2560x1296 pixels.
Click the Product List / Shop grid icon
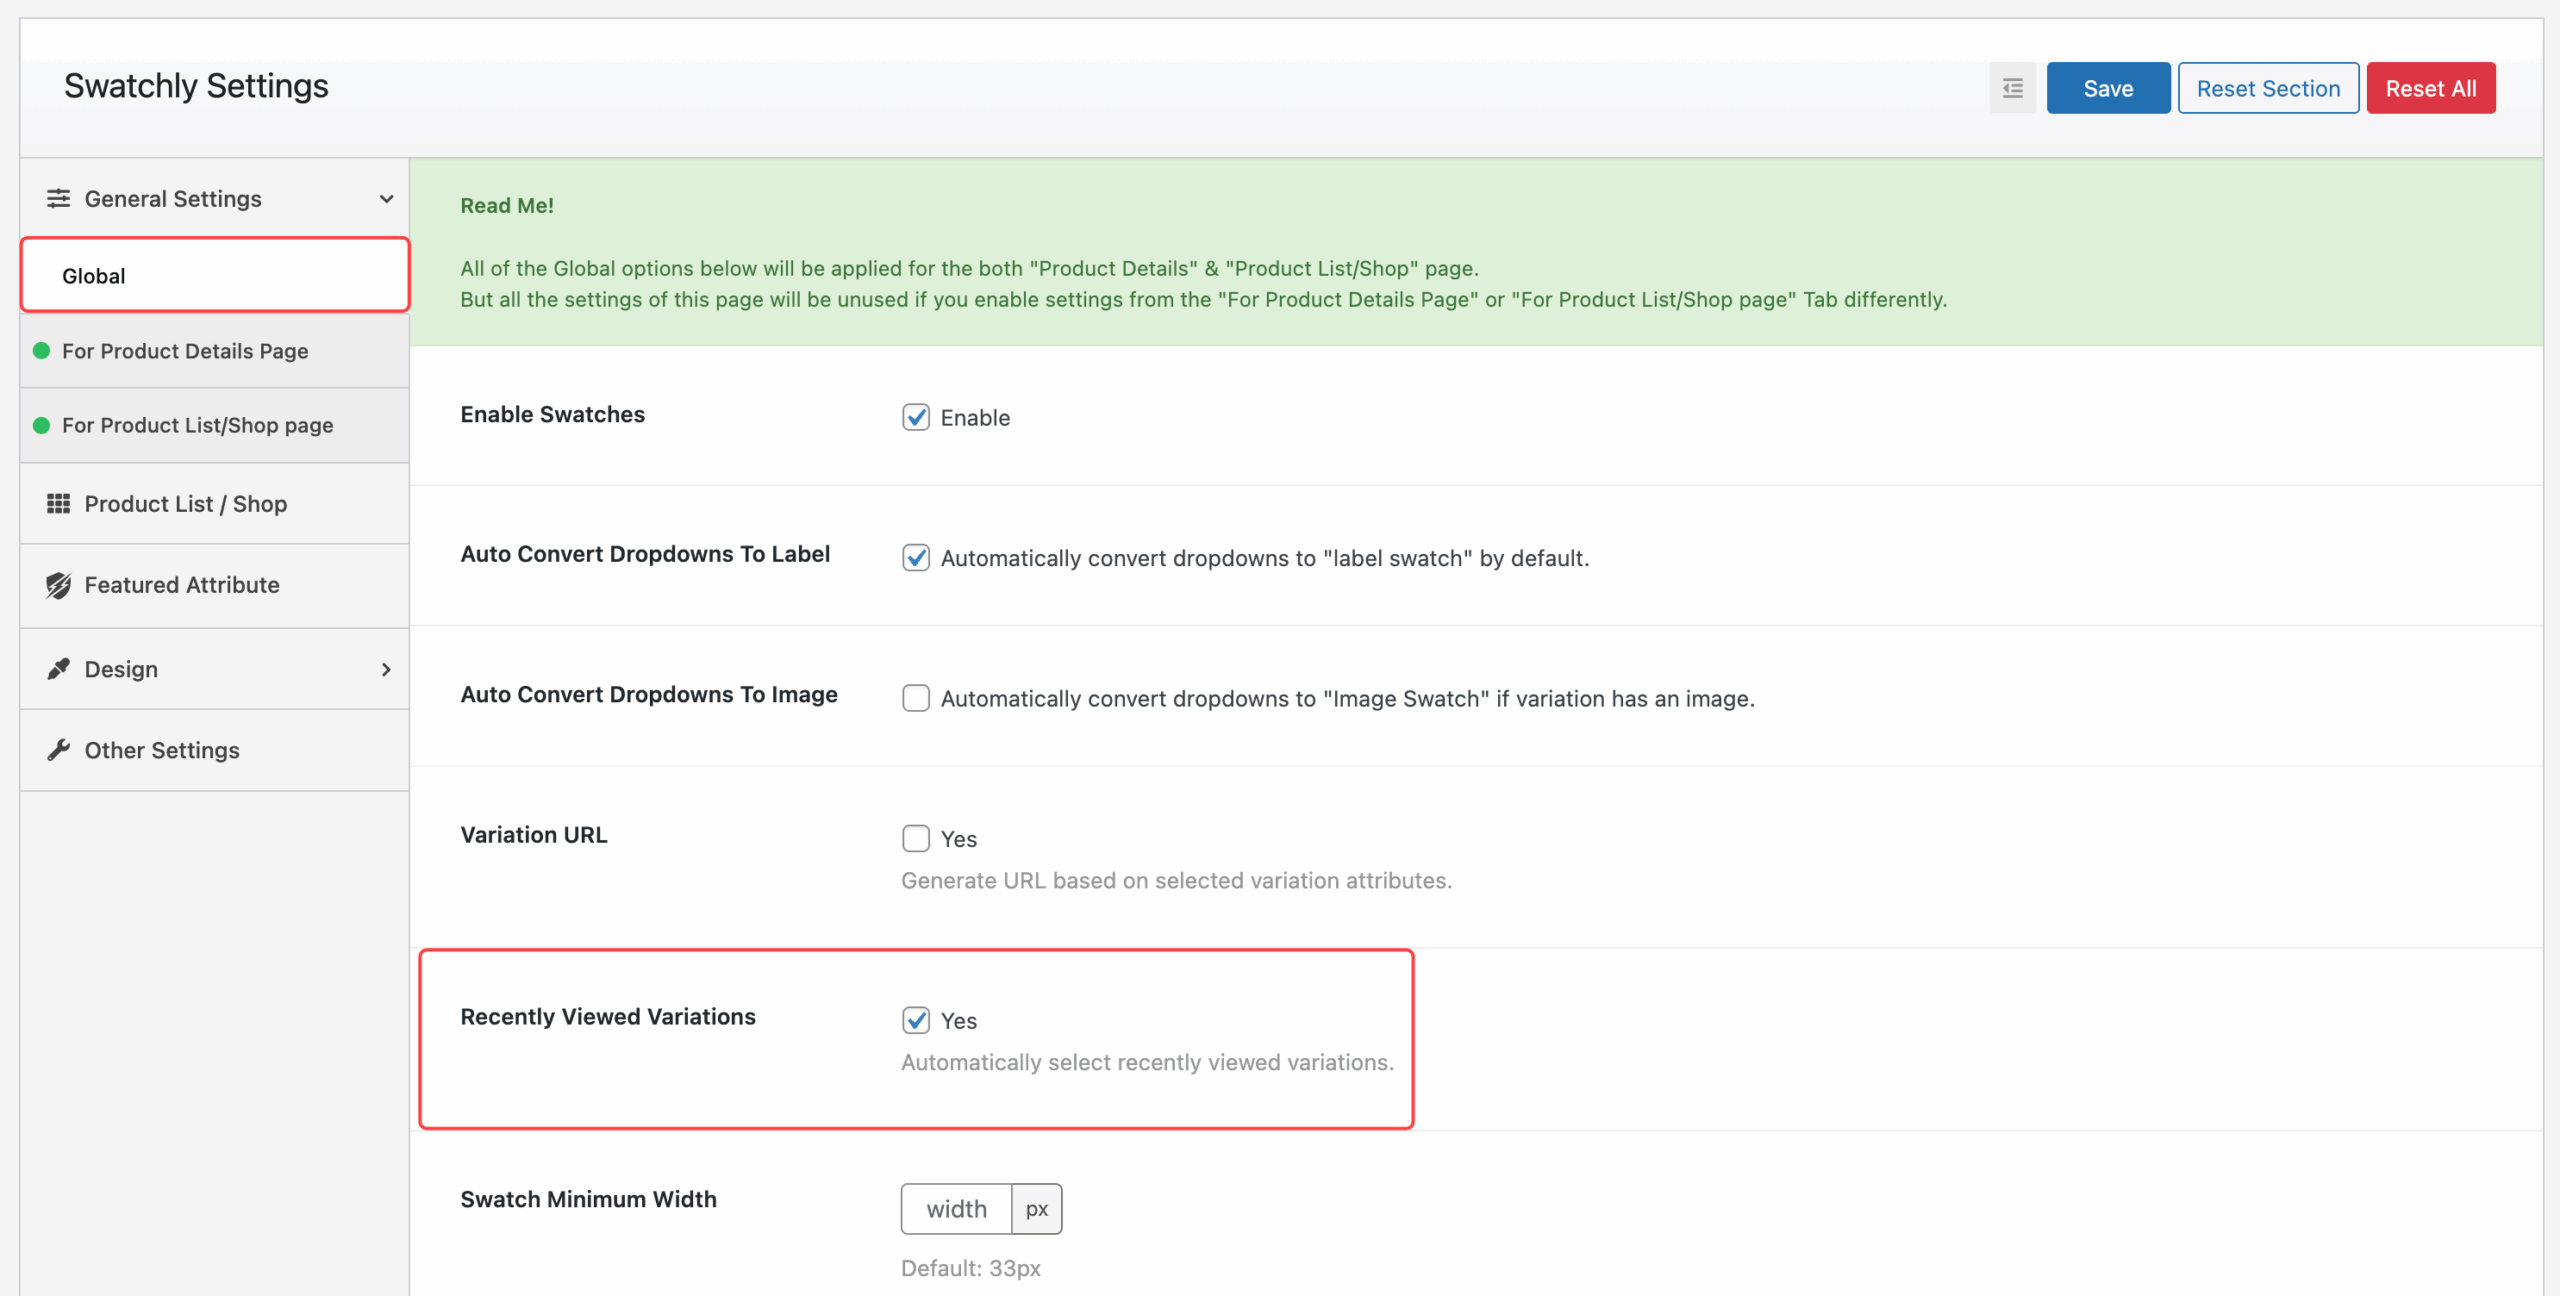tap(58, 503)
